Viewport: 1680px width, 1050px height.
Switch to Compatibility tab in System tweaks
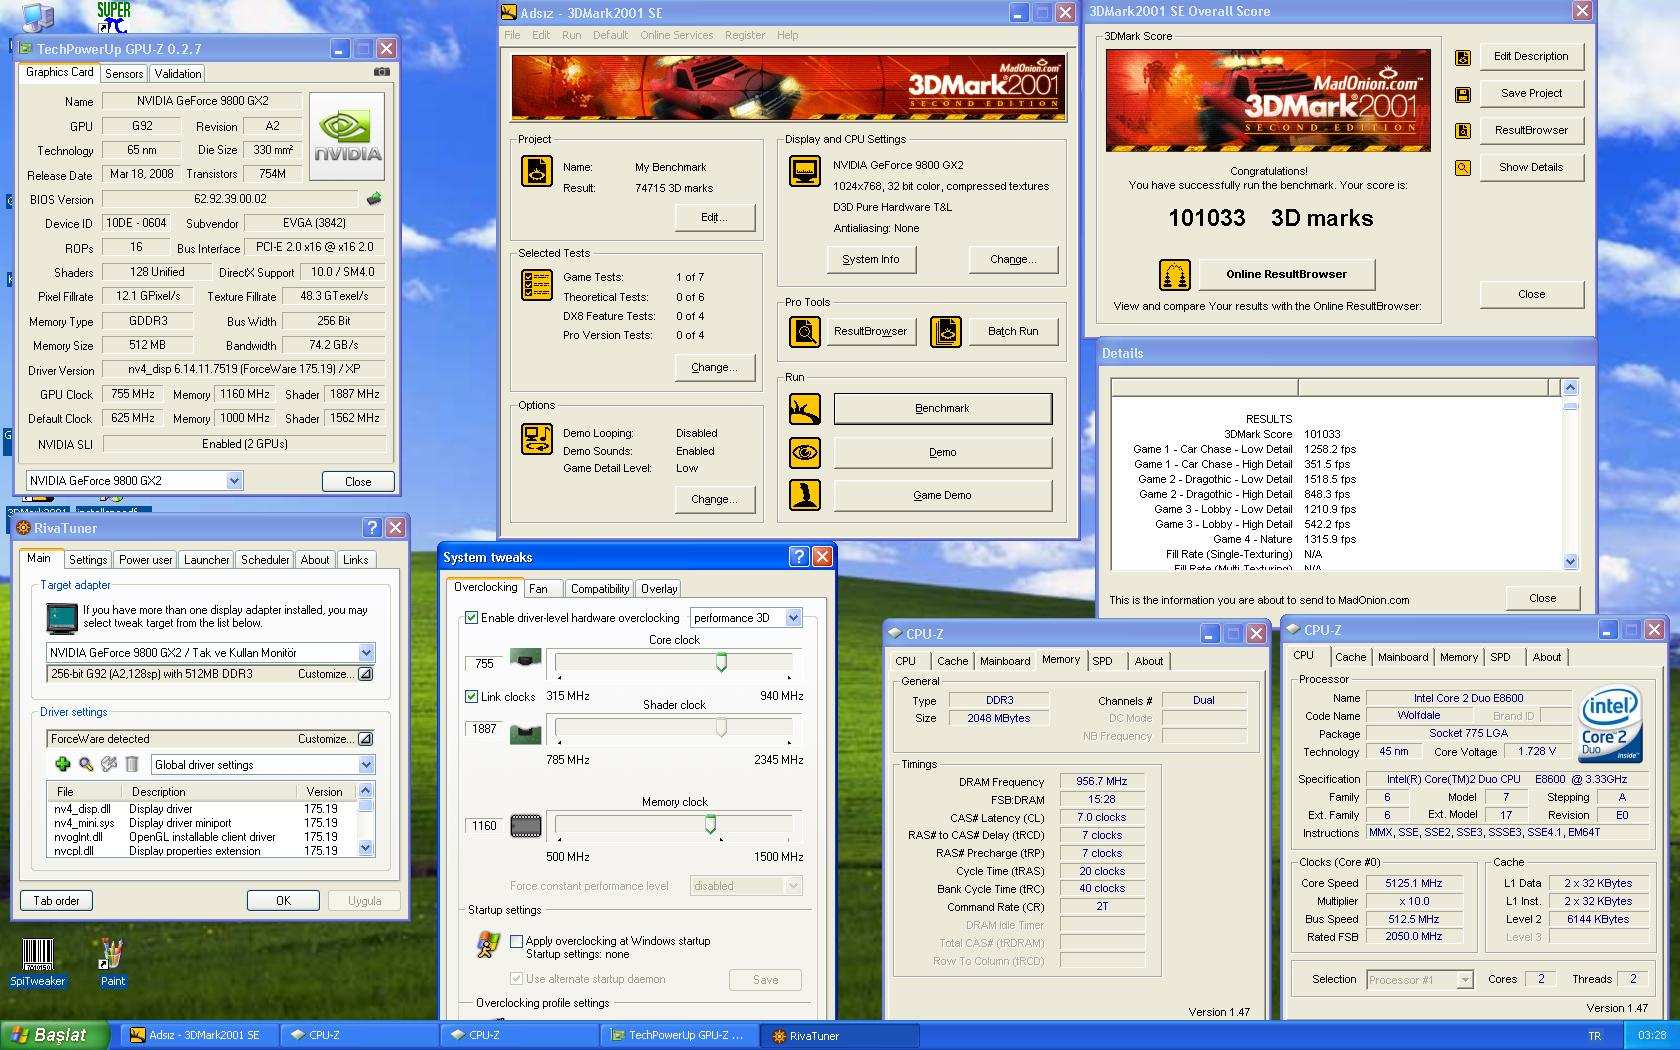pyautogui.click(x=600, y=589)
